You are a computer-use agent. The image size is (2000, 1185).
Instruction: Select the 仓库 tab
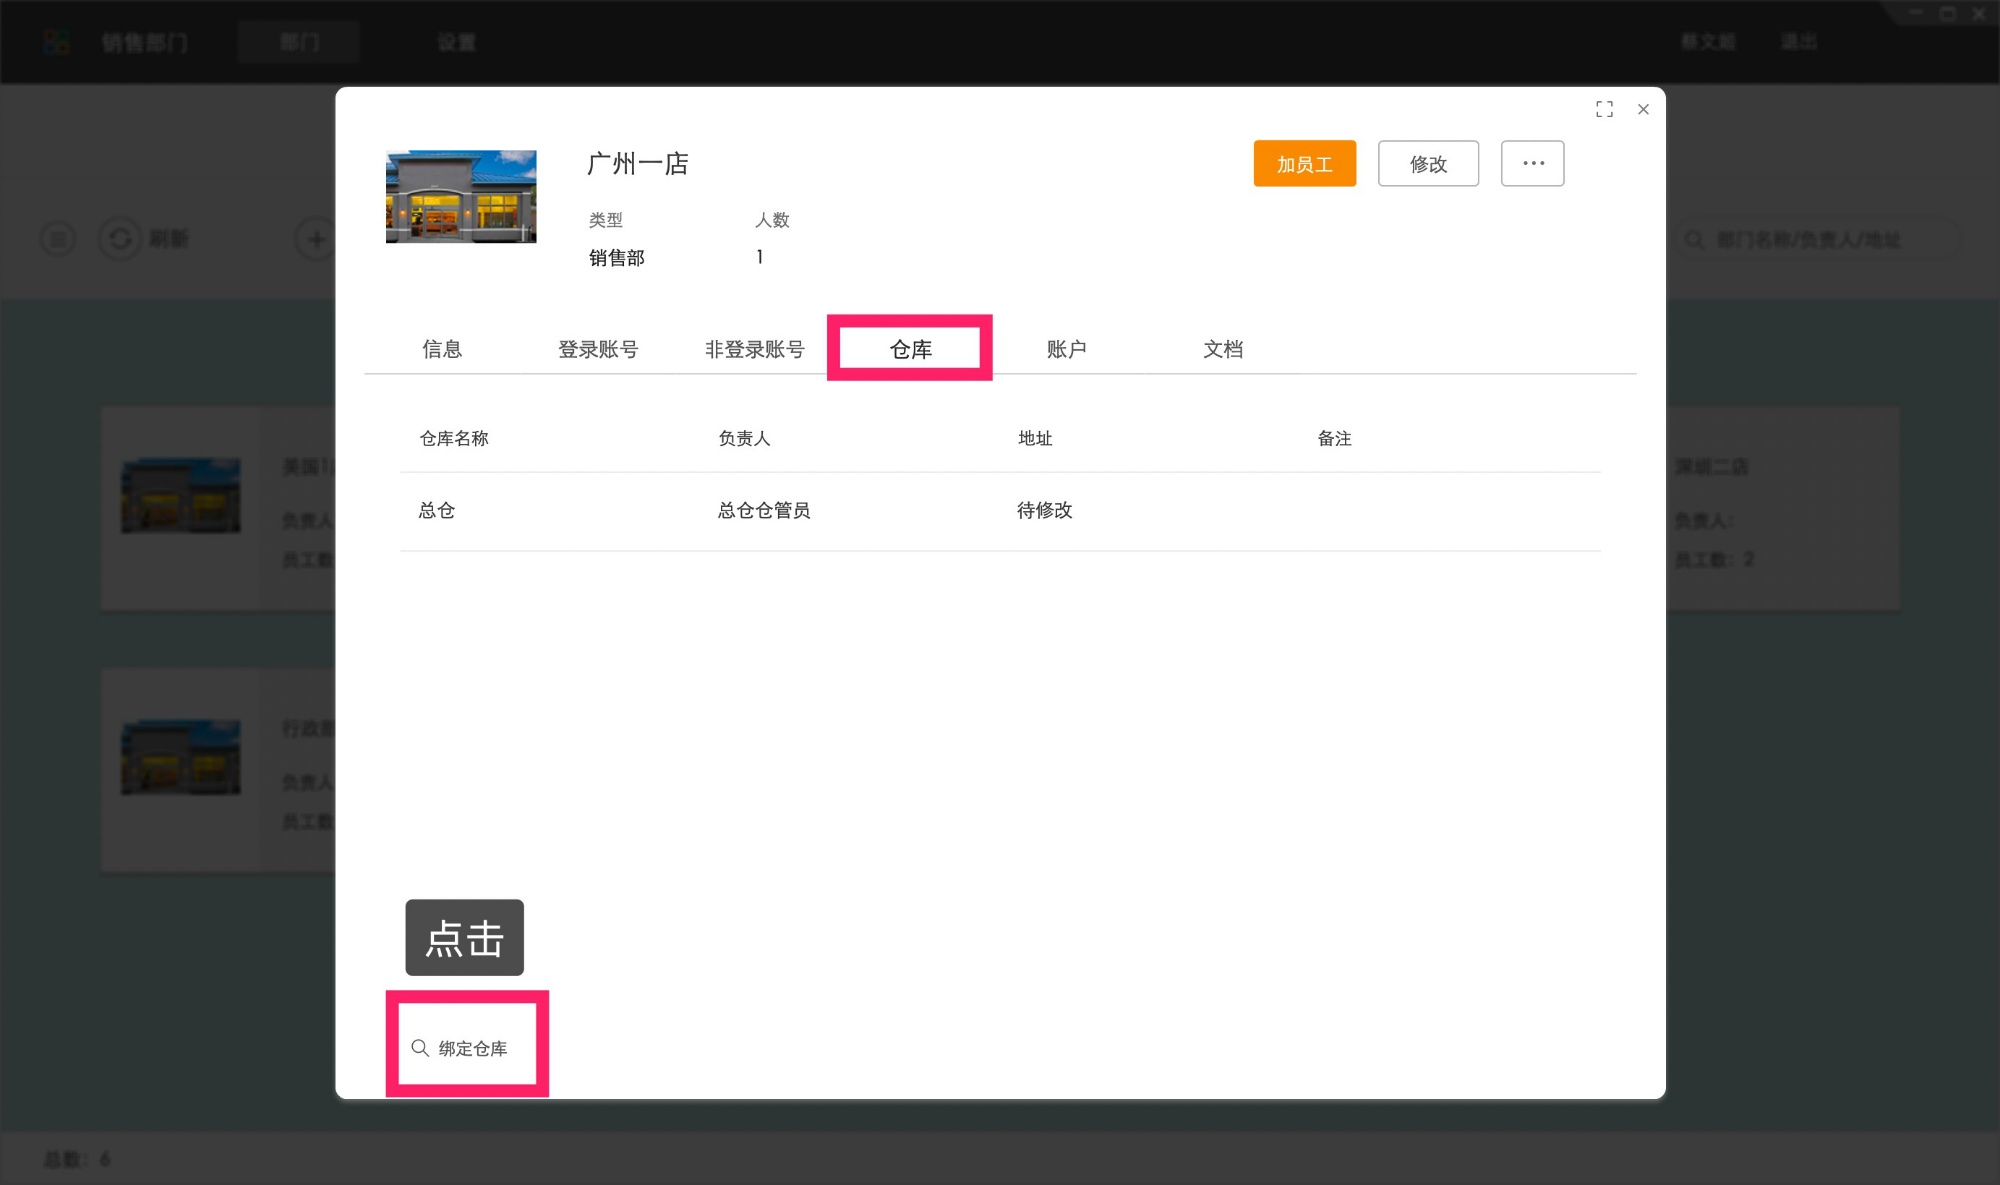(x=910, y=348)
